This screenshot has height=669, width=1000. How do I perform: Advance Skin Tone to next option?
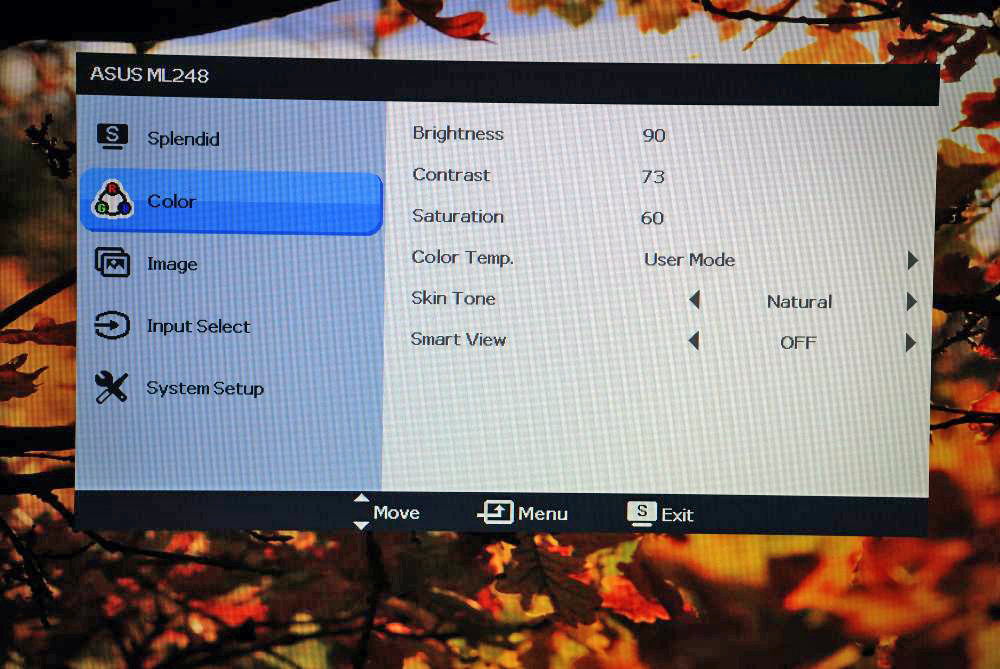point(912,301)
